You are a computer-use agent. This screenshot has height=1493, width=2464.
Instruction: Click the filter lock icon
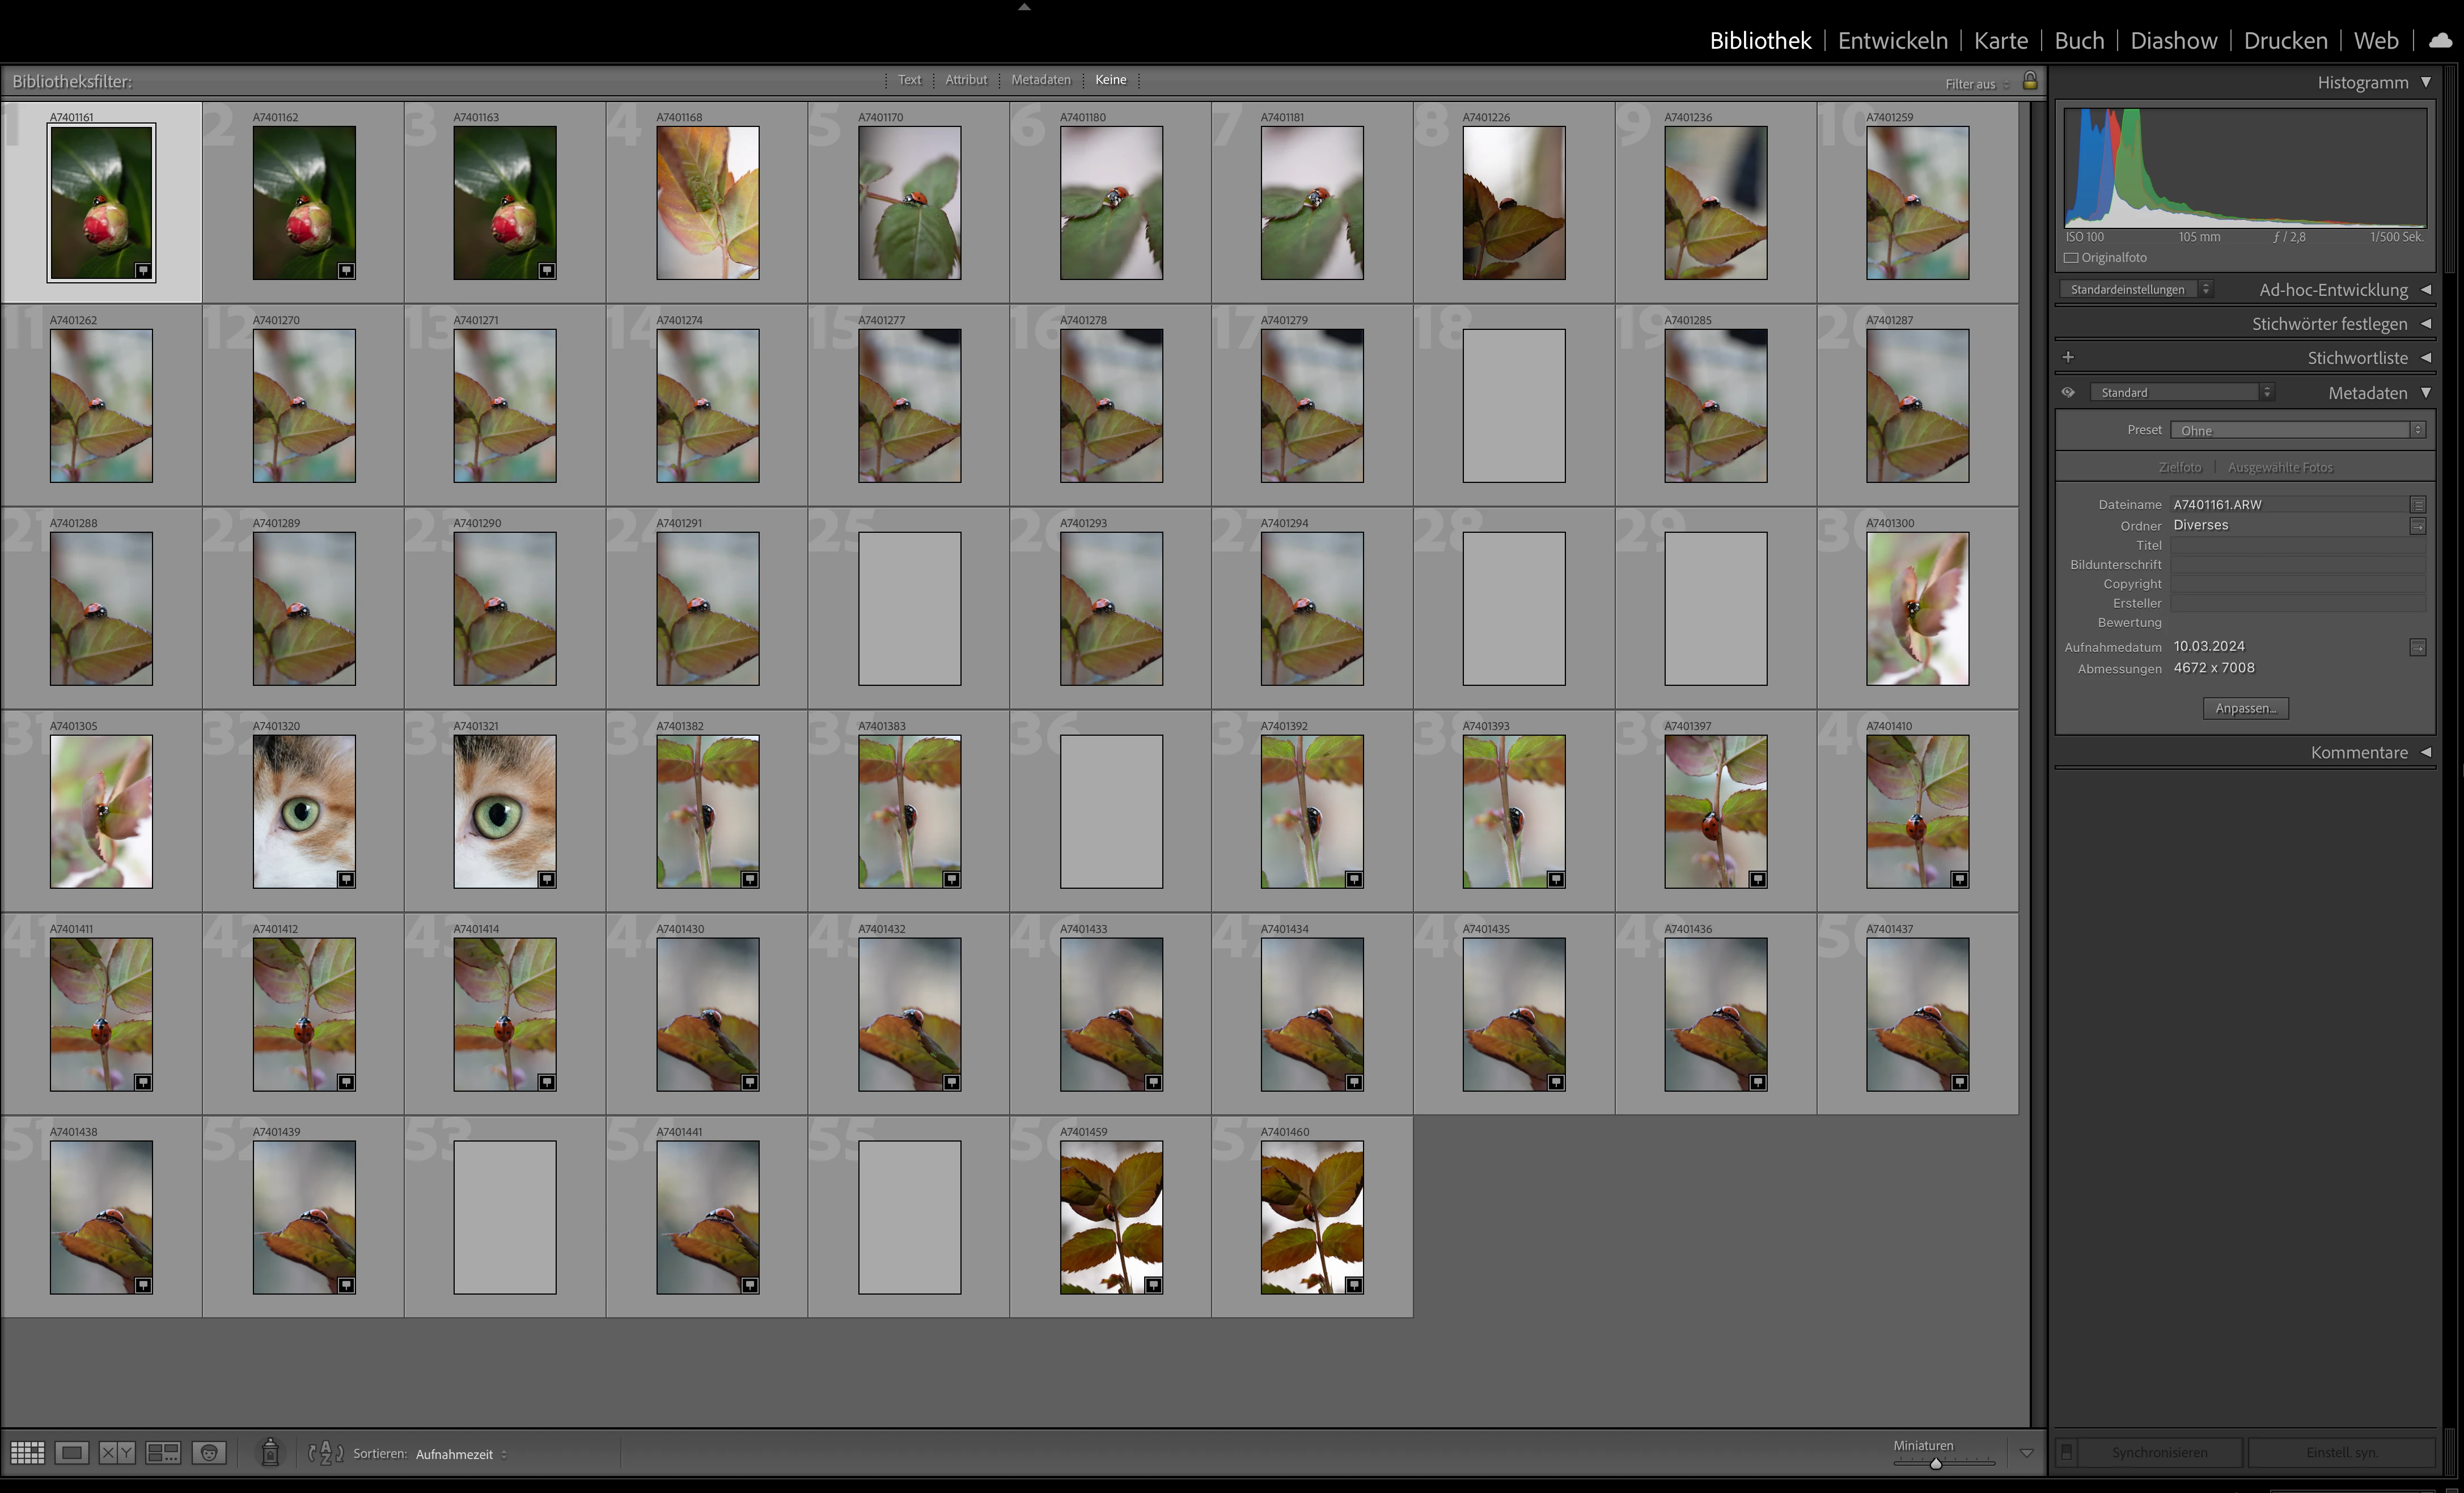click(x=2030, y=81)
